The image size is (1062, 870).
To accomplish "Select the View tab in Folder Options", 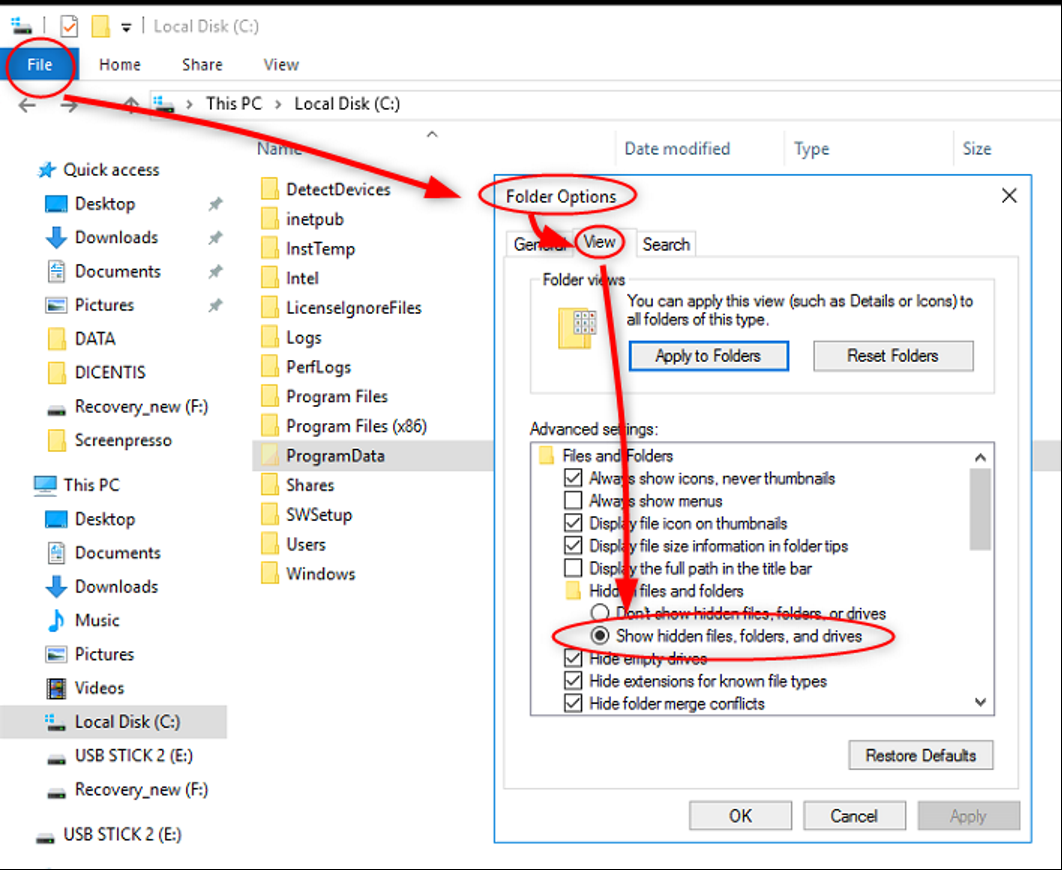I will pyautogui.click(x=599, y=242).
